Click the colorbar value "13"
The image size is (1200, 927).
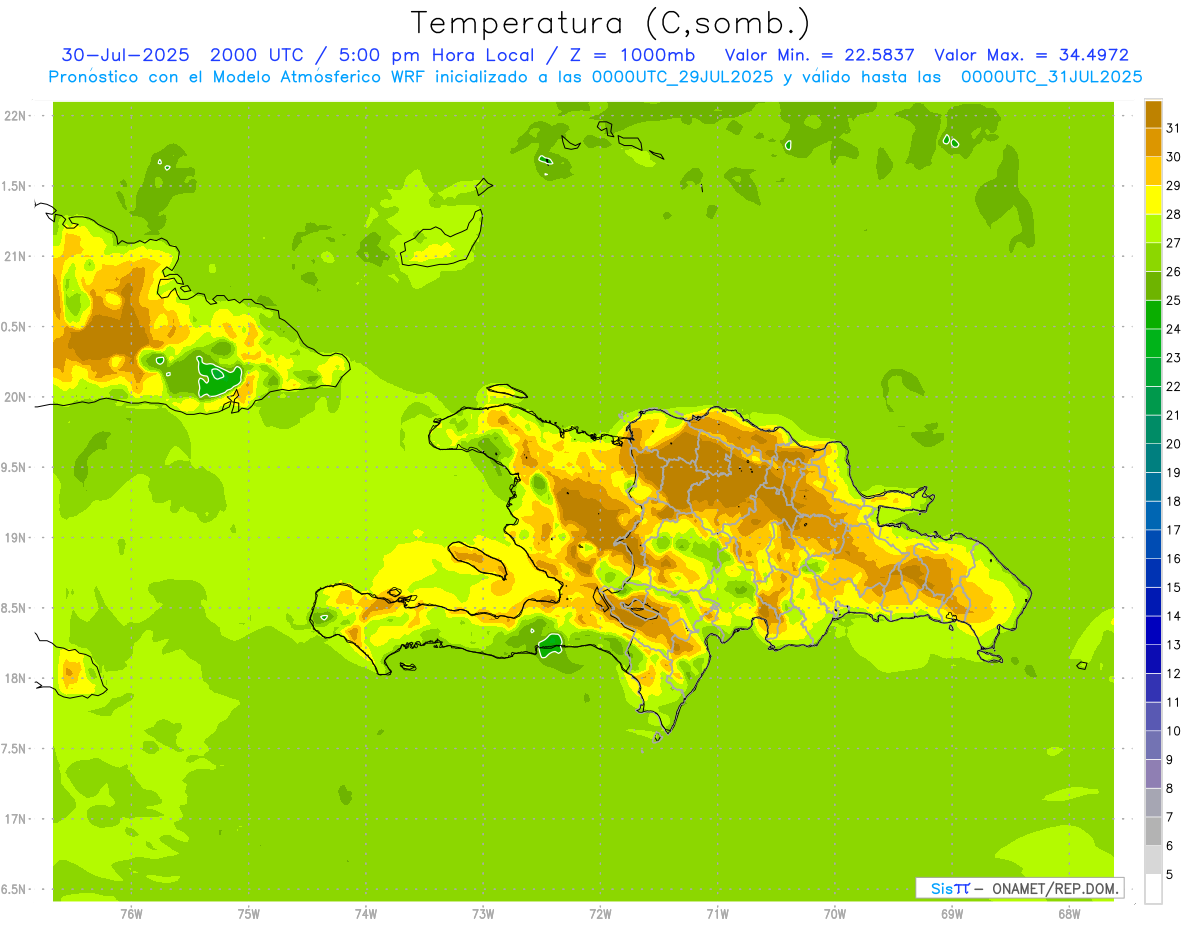click(1173, 645)
